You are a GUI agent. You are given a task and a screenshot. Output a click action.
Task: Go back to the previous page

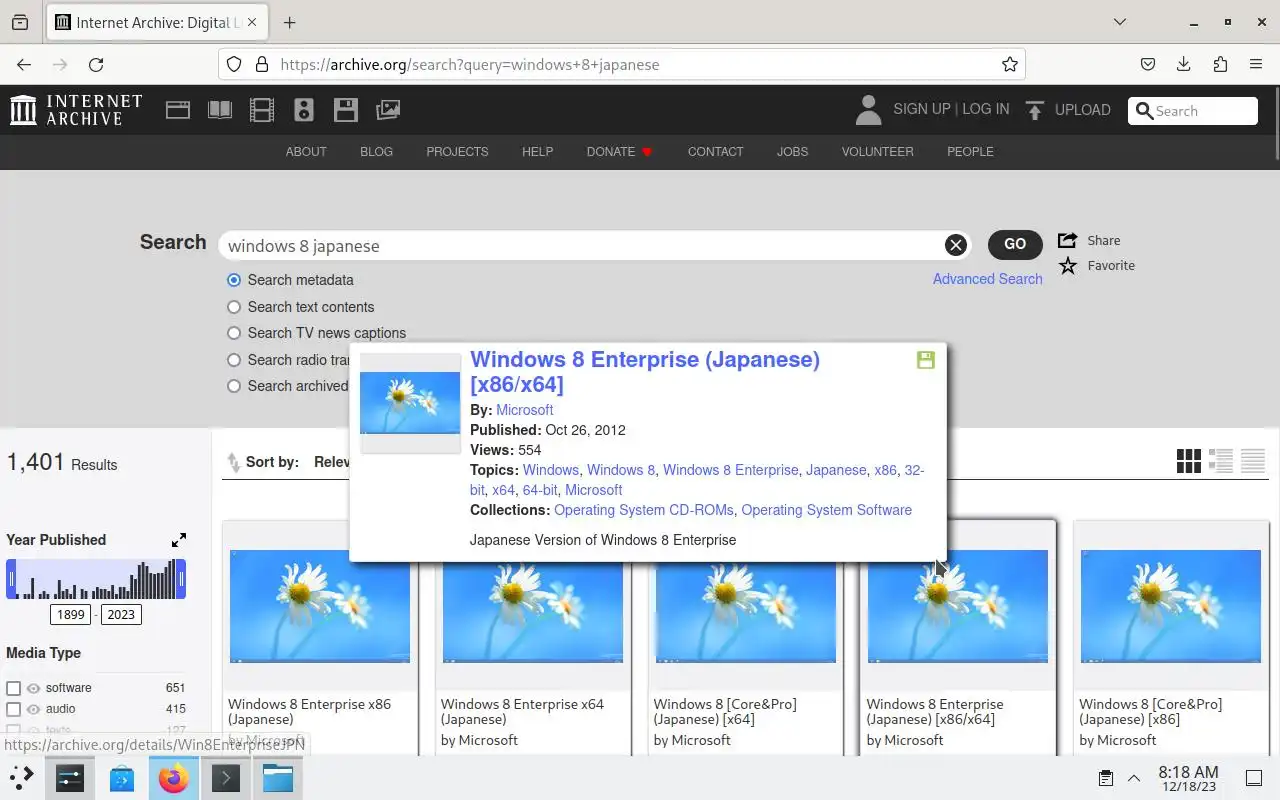(24, 64)
